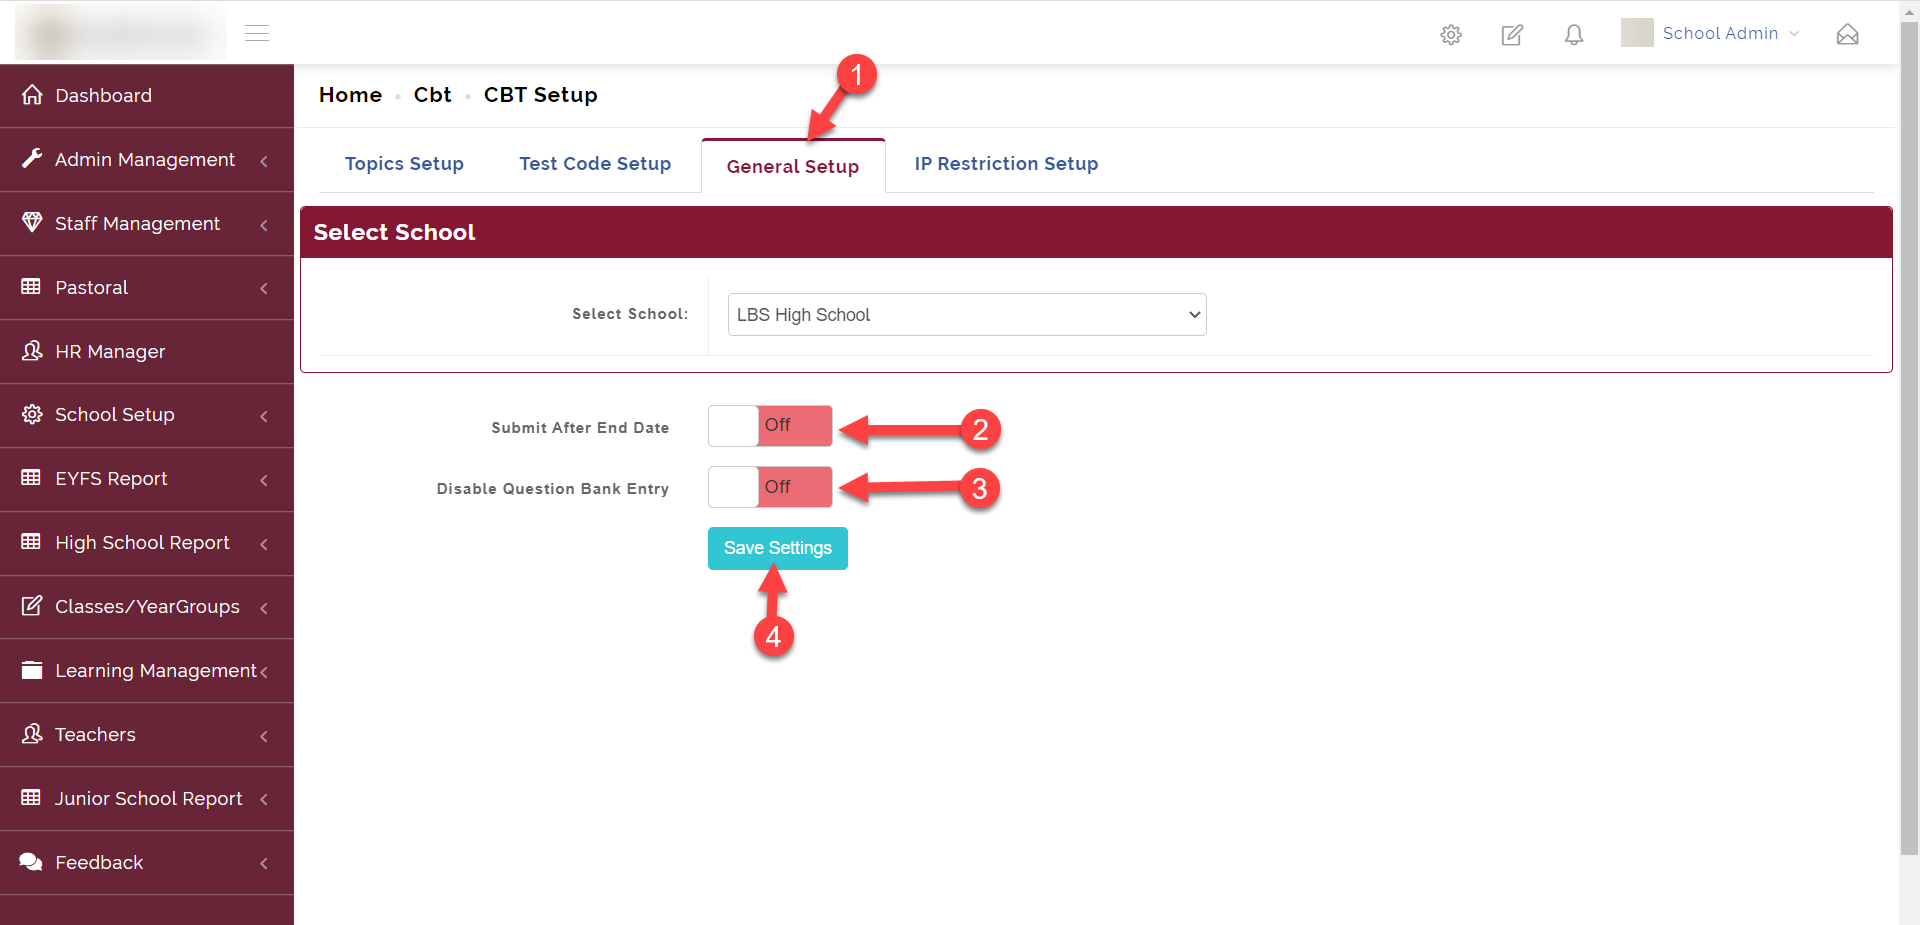The height and width of the screenshot is (925, 1920).
Task: Click the hamburger menu icon
Action: point(257,33)
